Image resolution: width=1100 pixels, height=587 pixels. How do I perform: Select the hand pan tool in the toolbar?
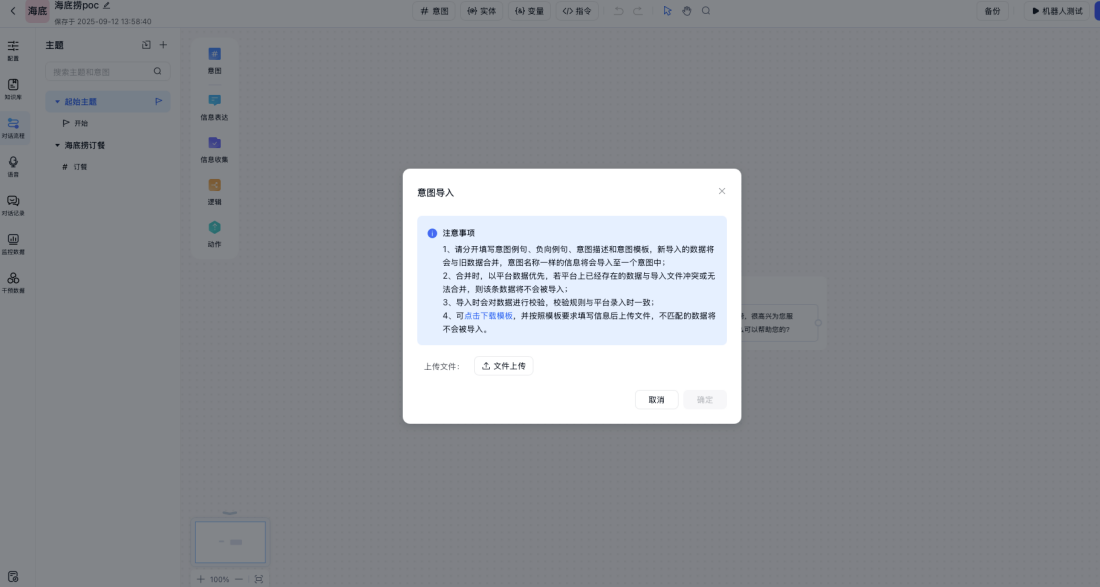point(686,10)
